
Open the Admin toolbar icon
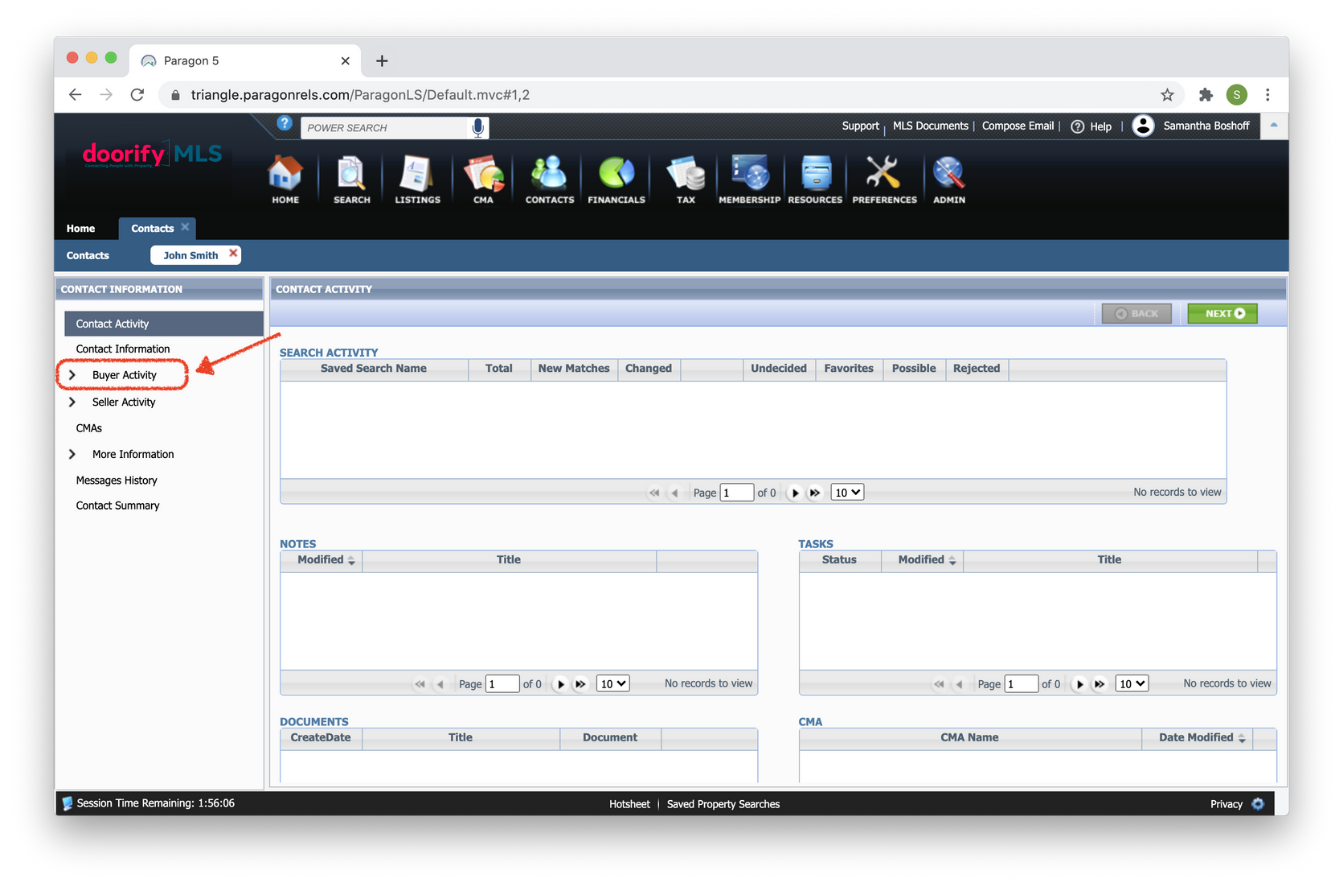coord(948,180)
